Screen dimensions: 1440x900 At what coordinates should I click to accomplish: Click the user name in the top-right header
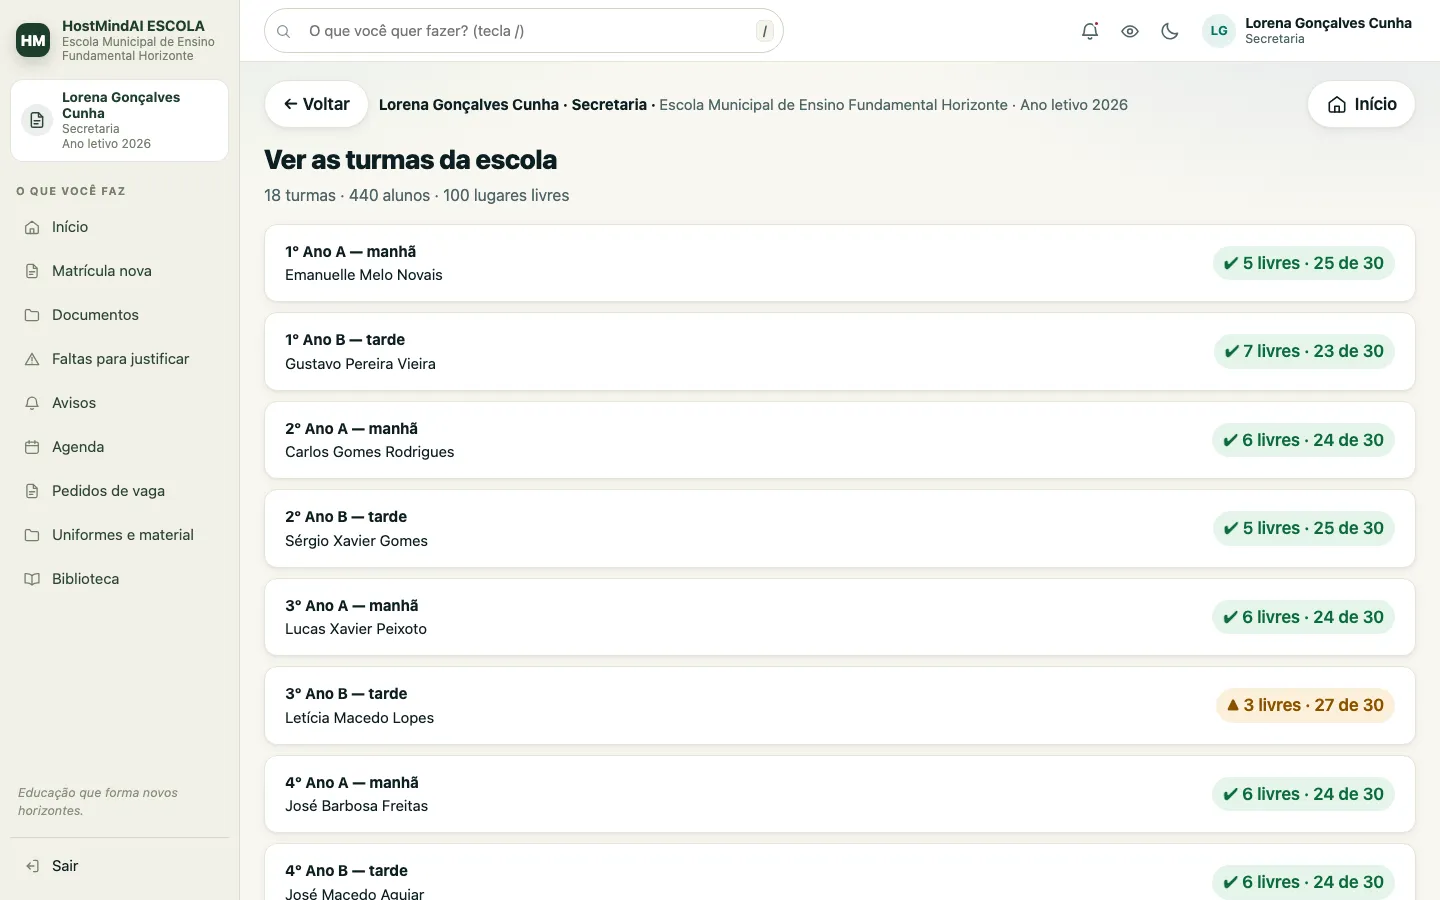[x=1328, y=23]
